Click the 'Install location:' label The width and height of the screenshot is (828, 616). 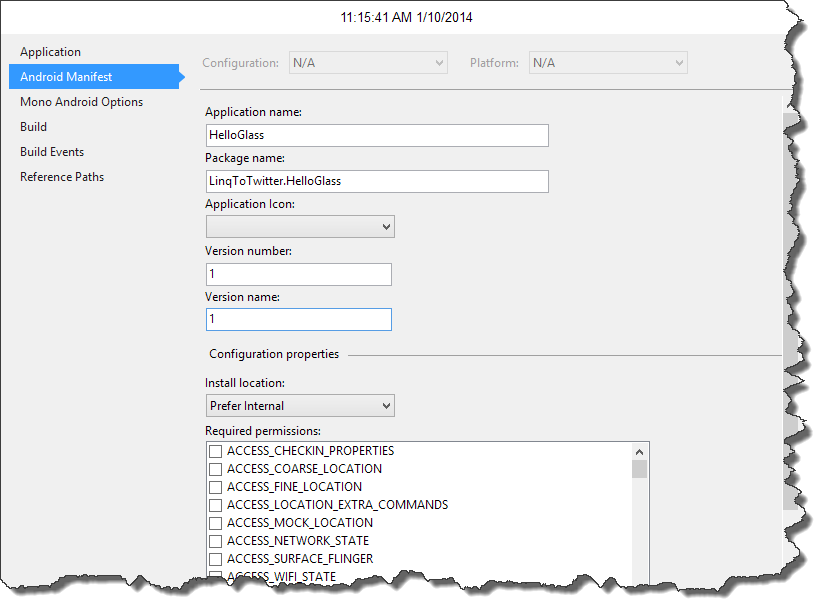(x=244, y=383)
